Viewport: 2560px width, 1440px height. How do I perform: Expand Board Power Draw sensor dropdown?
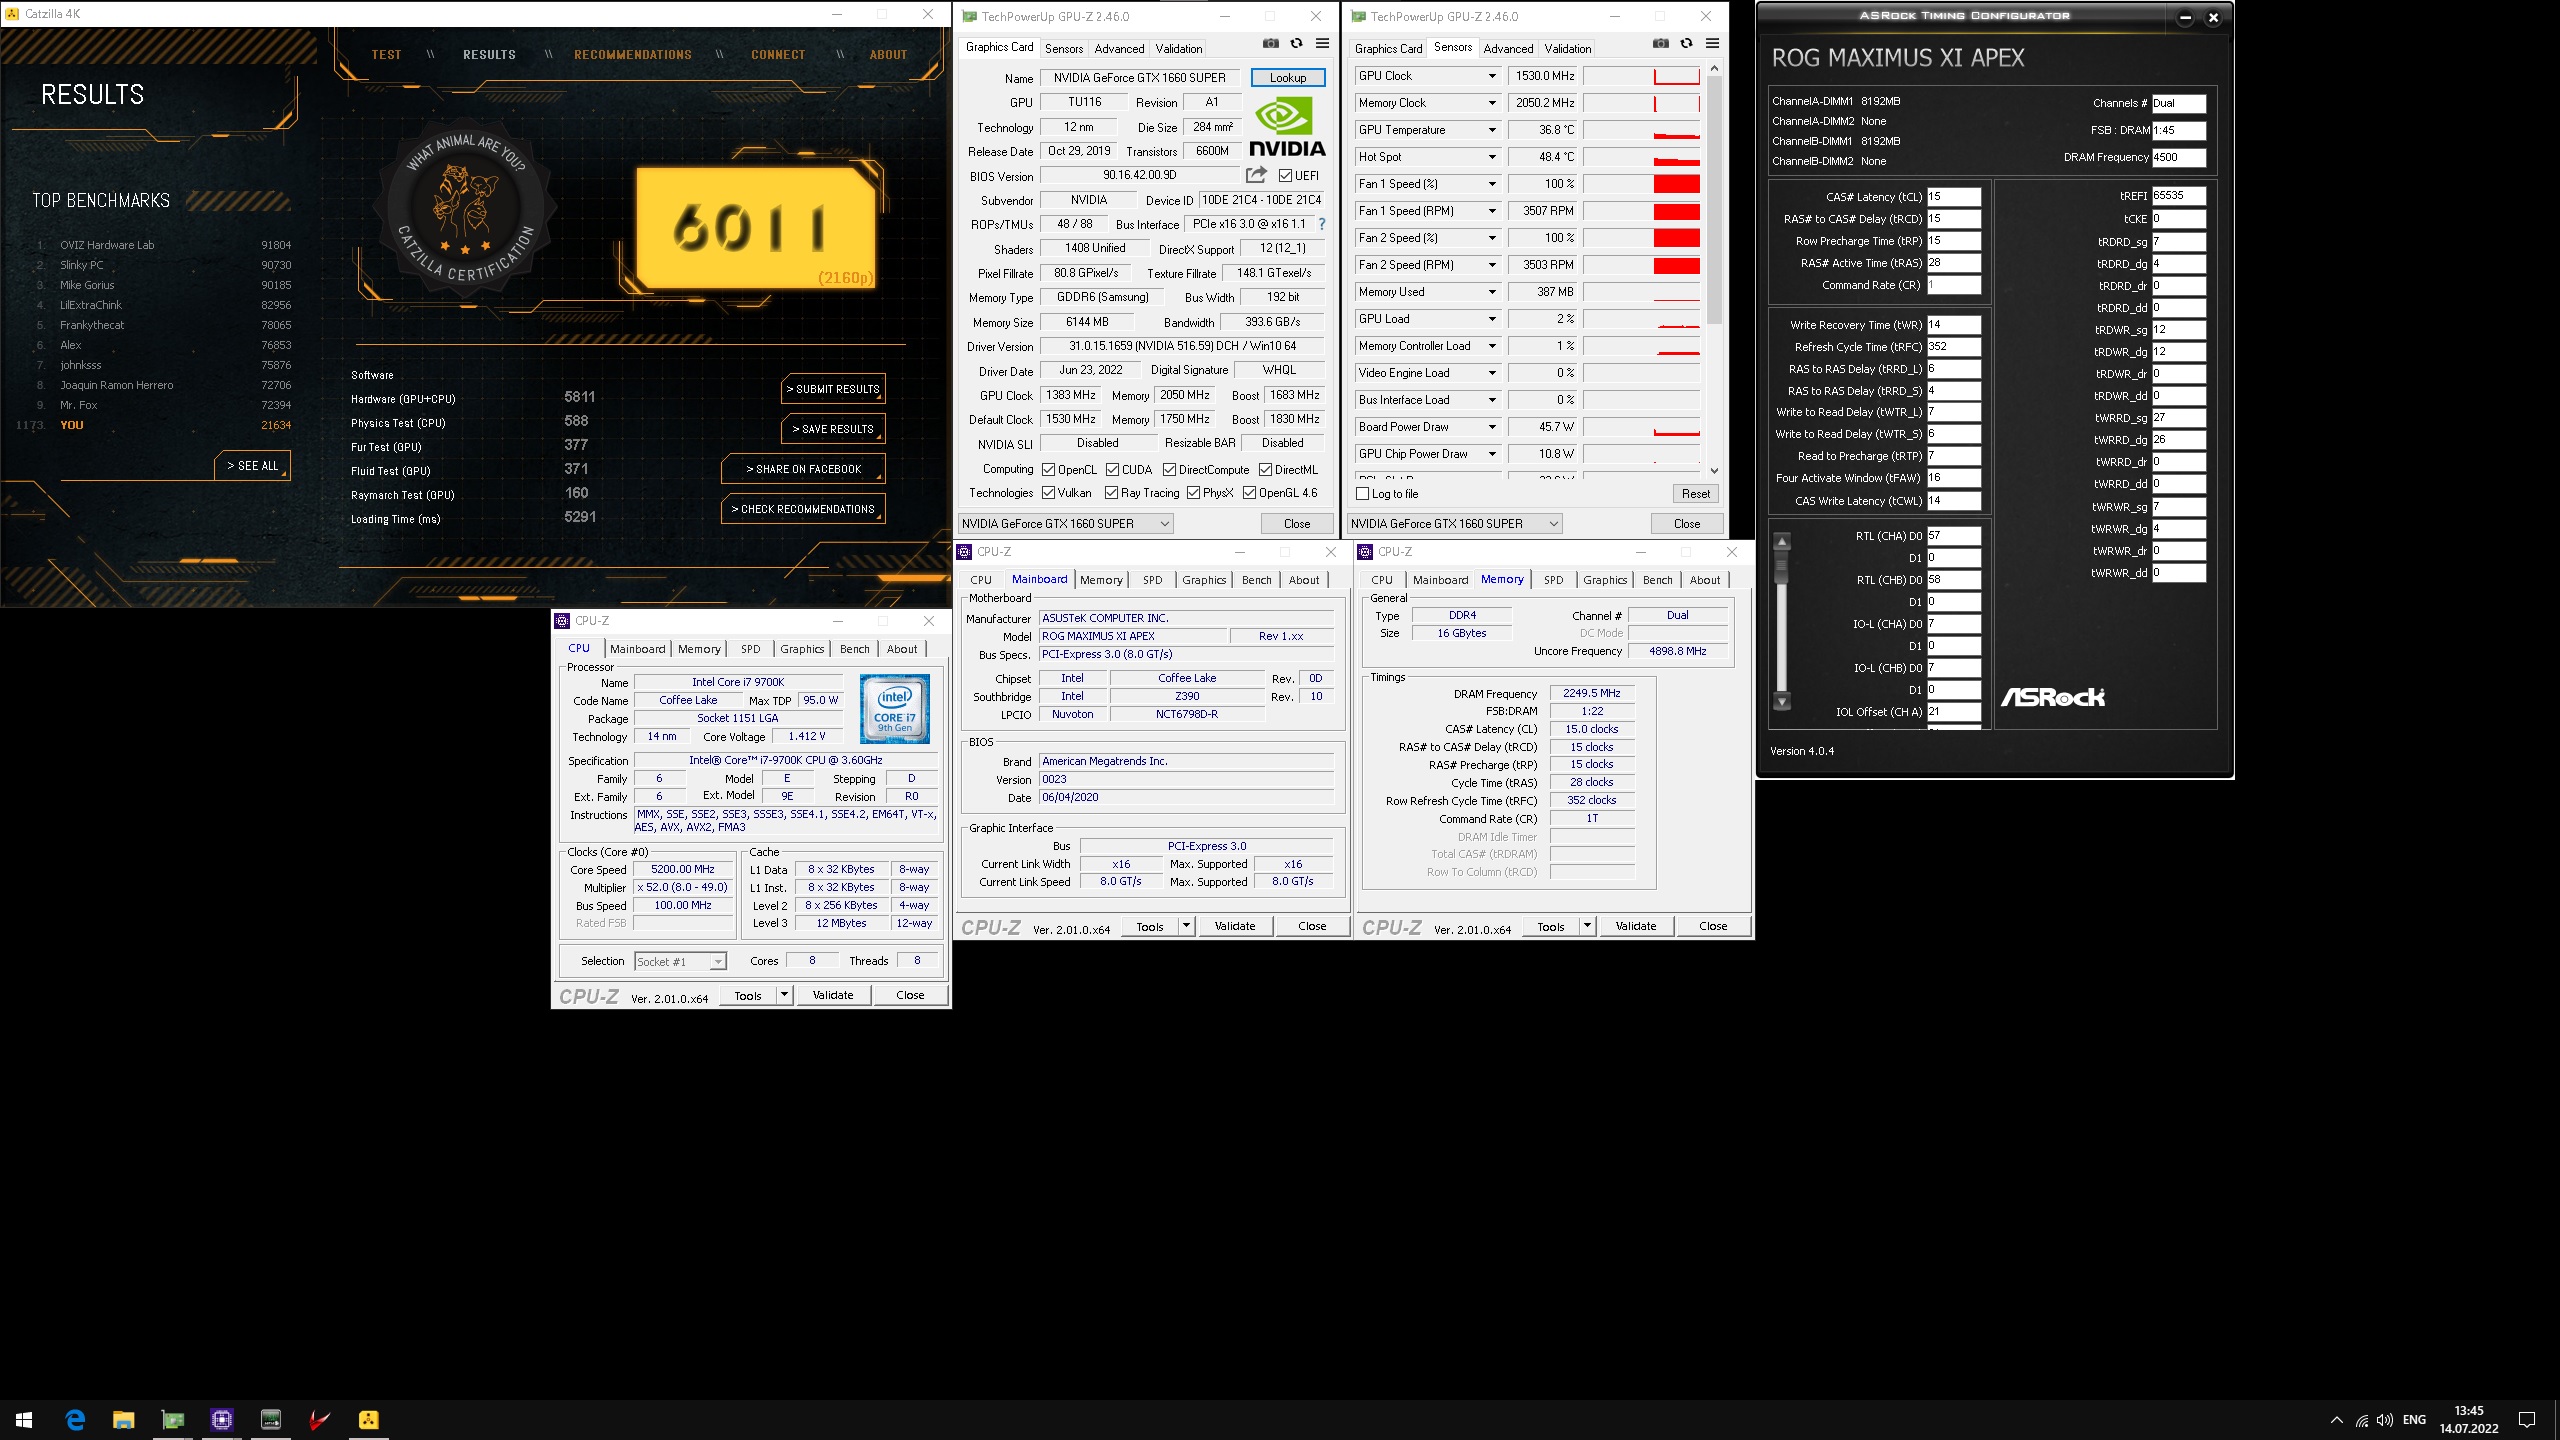(x=1492, y=427)
